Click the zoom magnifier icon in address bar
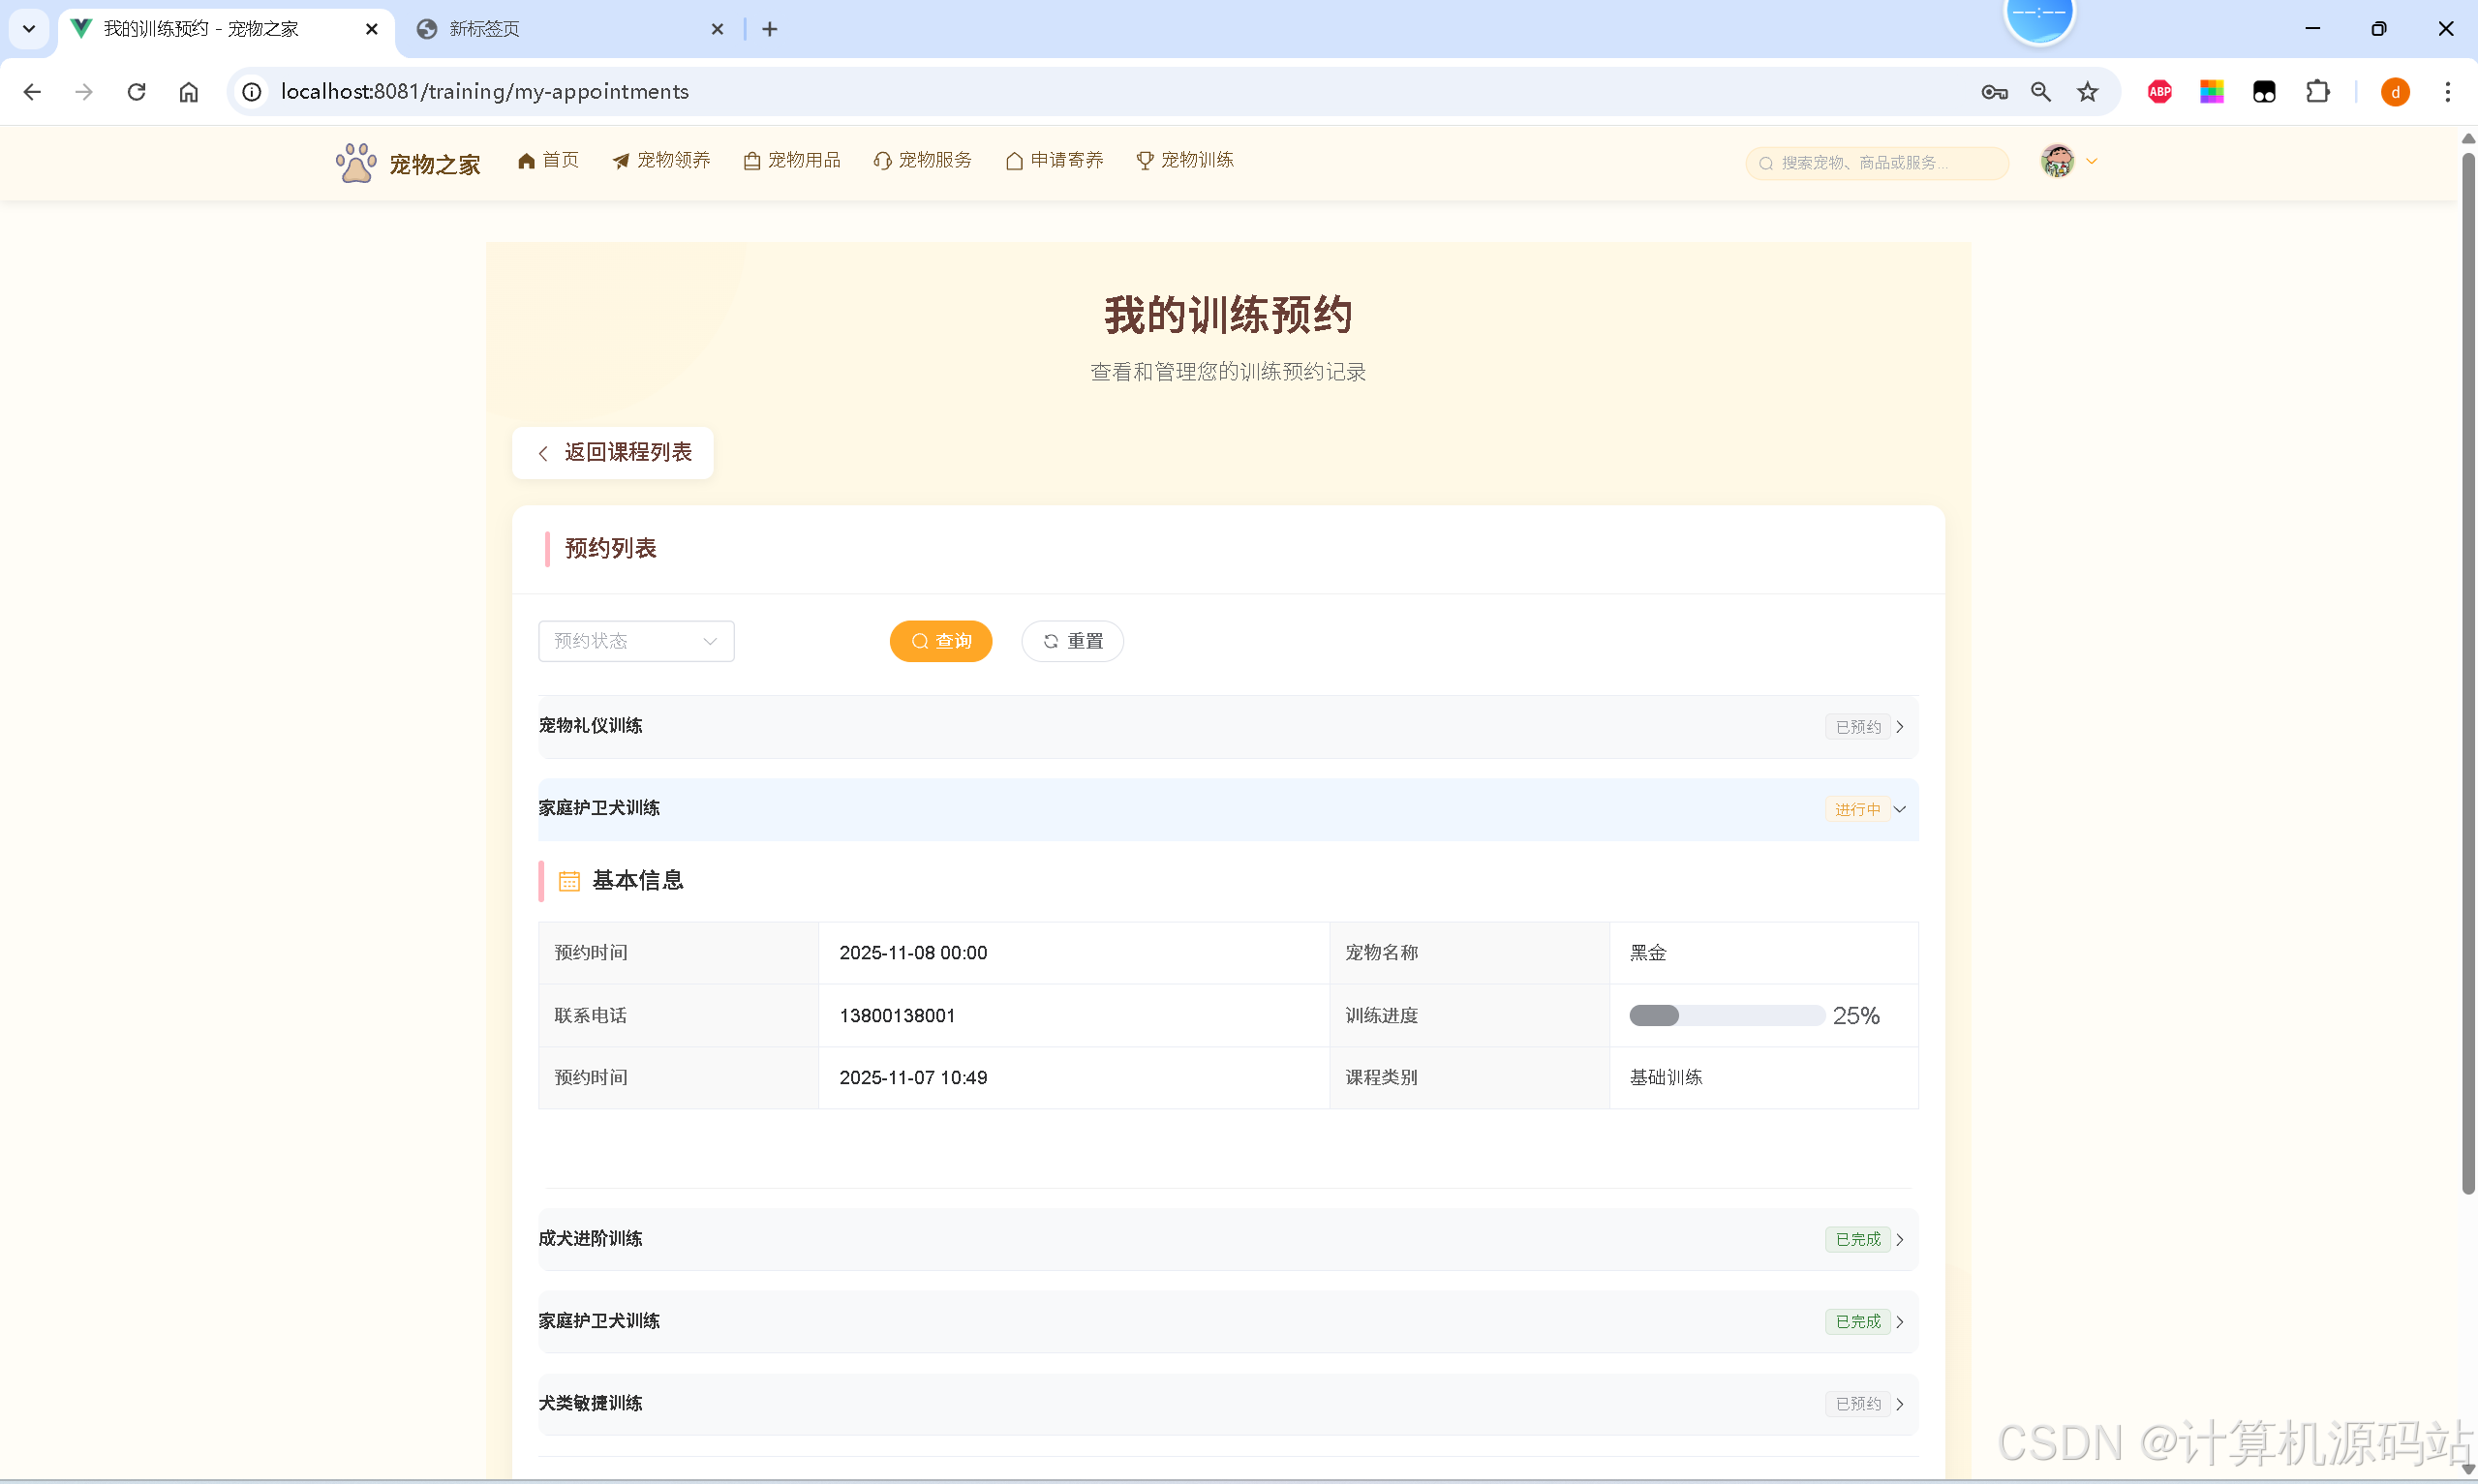This screenshot has height=1484, width=2478. [x=2041, y=92]
